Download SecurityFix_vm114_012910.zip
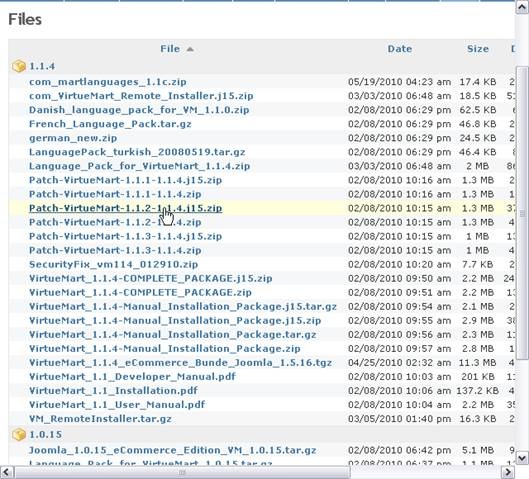 (x=113, y=264)
